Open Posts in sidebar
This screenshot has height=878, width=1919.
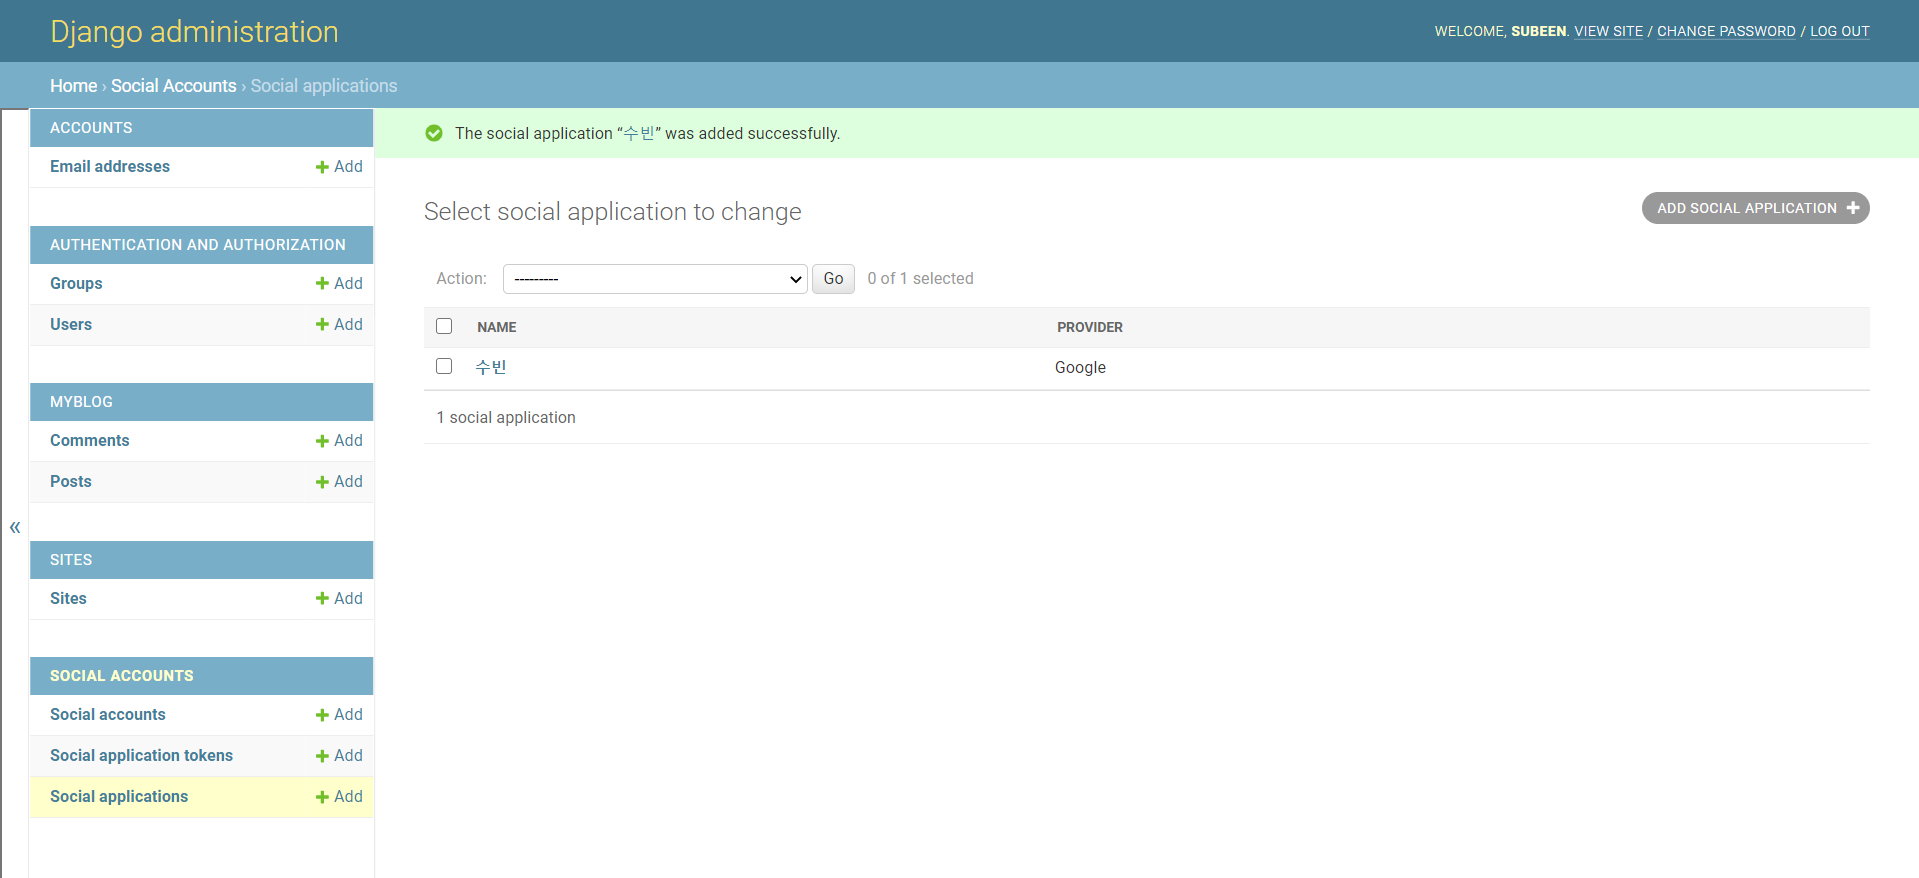(71, 482)
